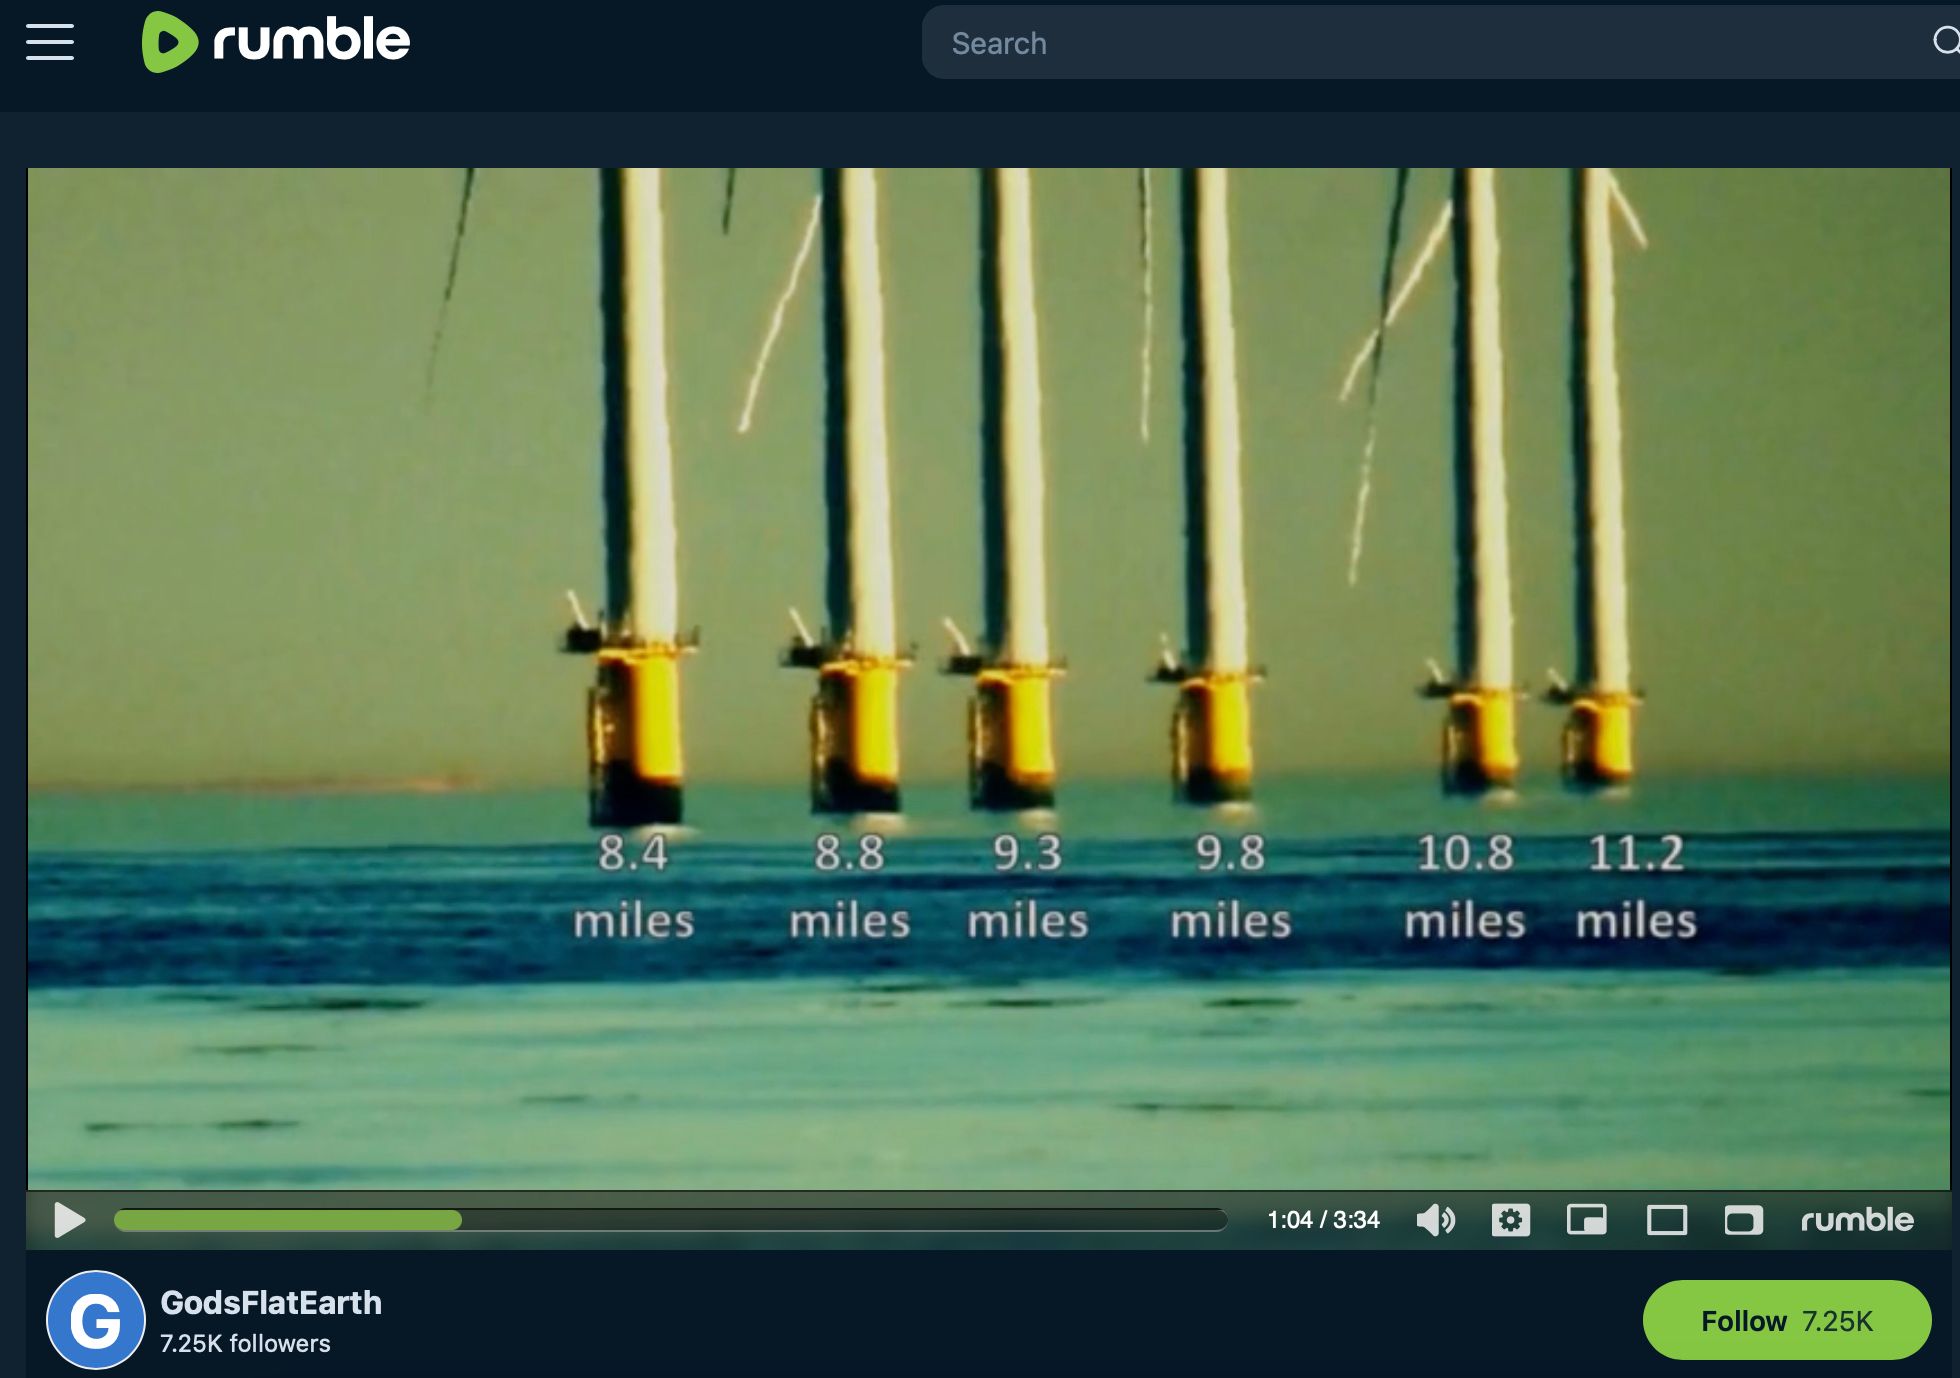This screenshot has width=1960, height=1378.
Task: Enter fullscreen mode
Action: coord(1743,1220)
